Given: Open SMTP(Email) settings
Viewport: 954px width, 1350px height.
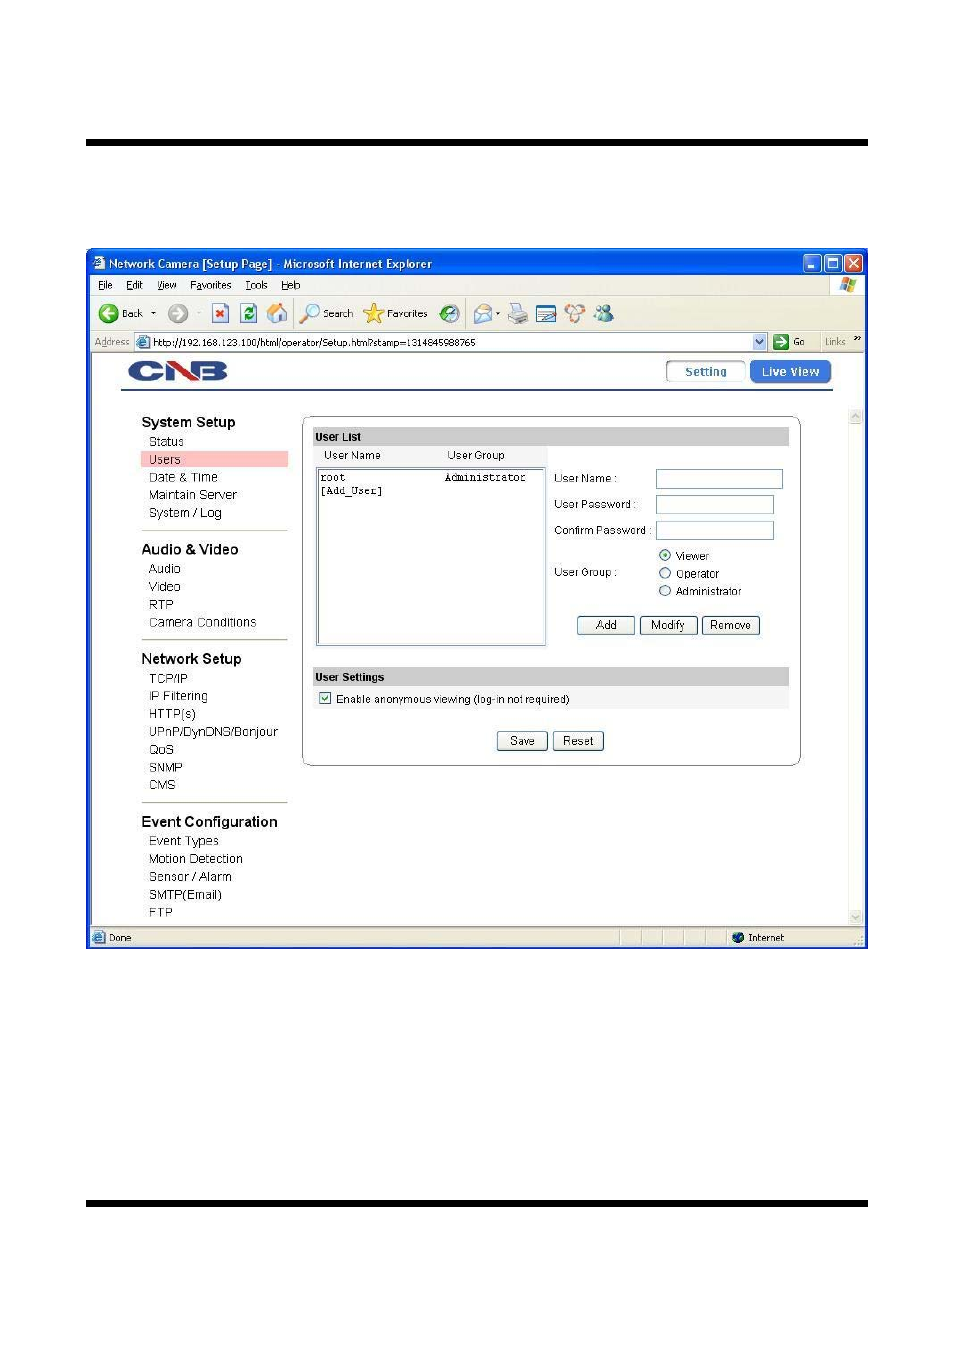Looking at the screenshot, I should (186, 895).
